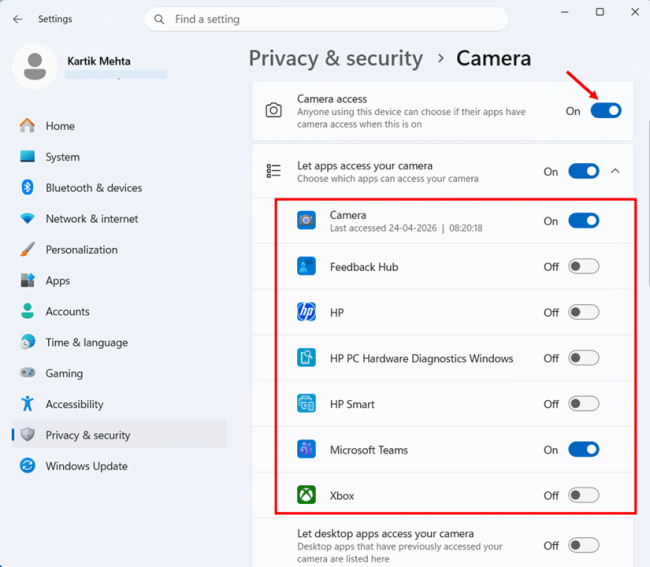Click the Windows Update sync icon
The width and height of the screenshot is (650, 567).
(x=27, y=465)
